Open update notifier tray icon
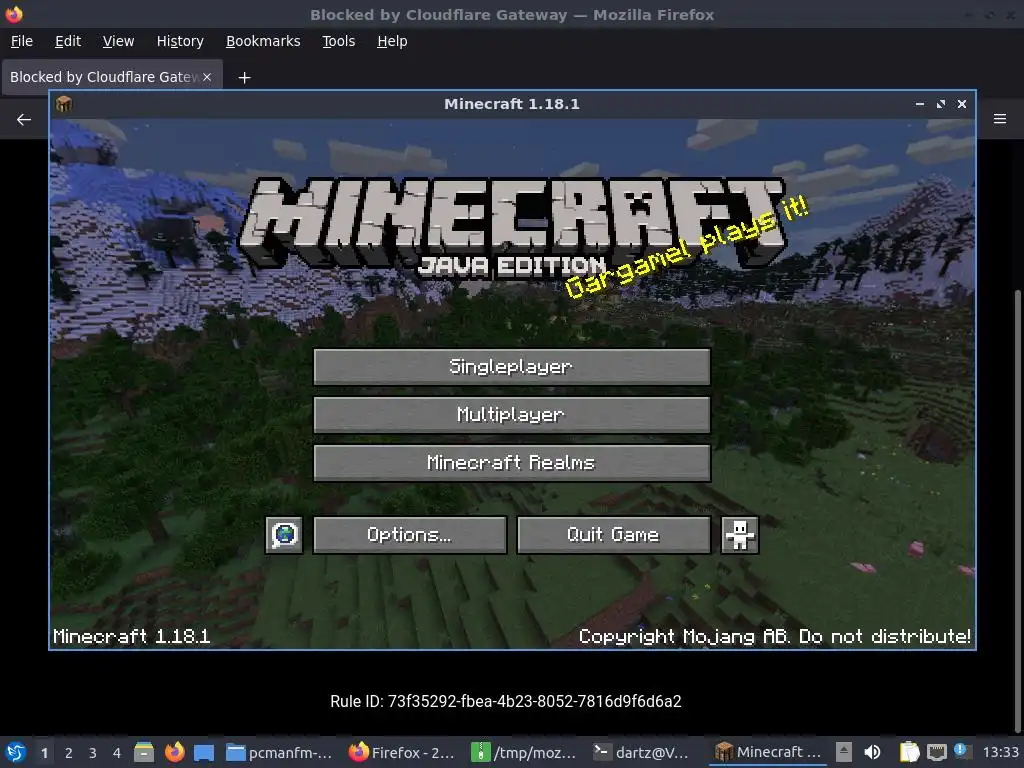The height and width of the screenshot is (768, 1024). coord(961,751)
